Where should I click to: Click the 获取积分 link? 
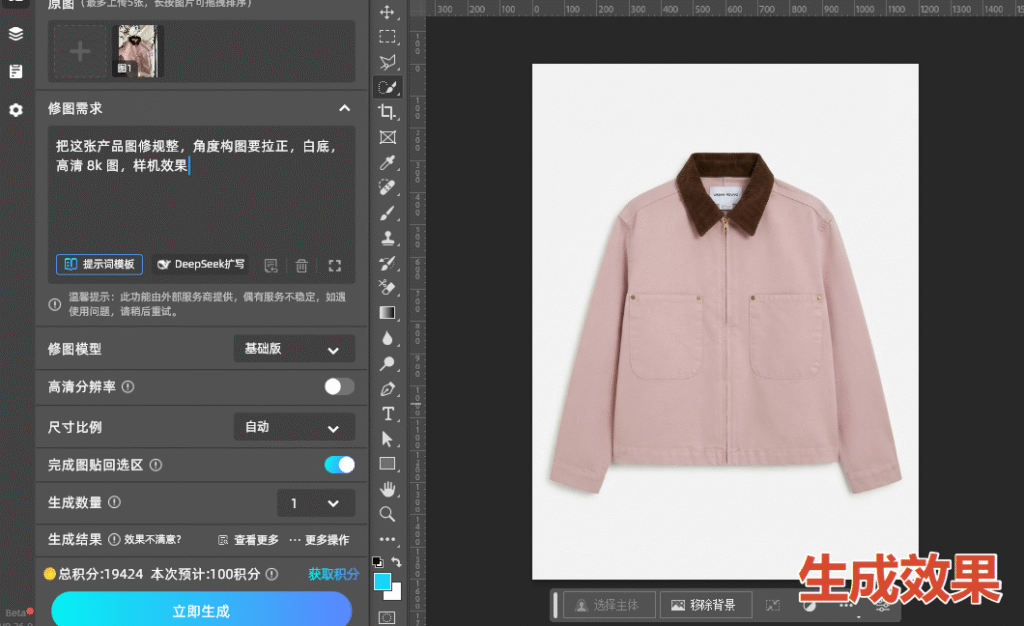tap(333, 574)
